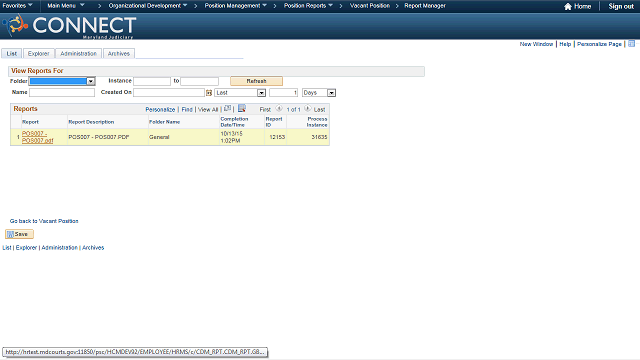Show the next row arrow icon
The width and height of the screenshot is (640, 360).
(307, 109)
